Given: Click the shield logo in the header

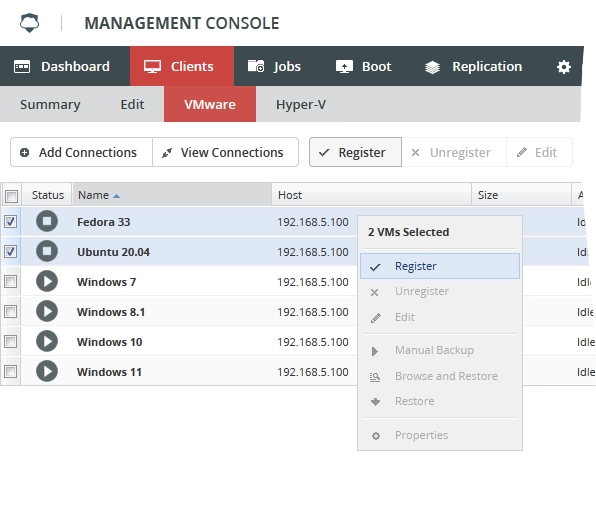Looking at the screenshot, I should tap(29, 23).
